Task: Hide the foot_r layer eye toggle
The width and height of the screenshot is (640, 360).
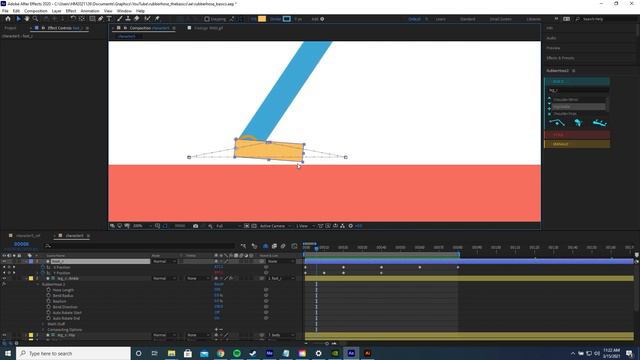Action: tap(4, 261)
